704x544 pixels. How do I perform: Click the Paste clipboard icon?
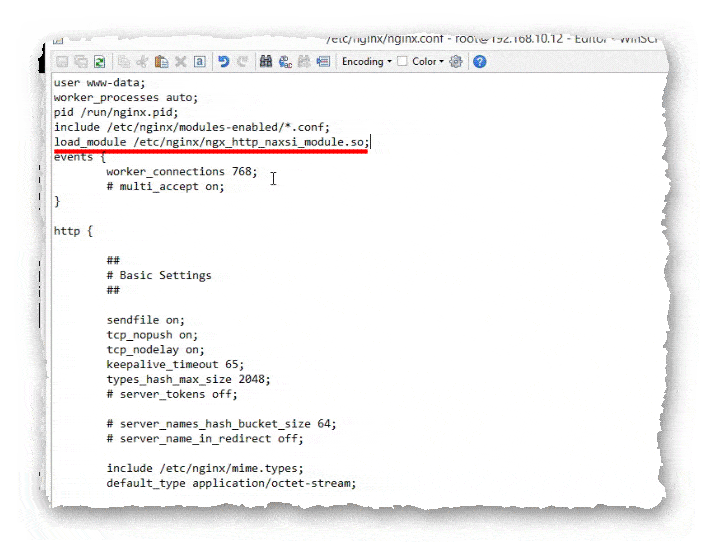pos(161,61)
